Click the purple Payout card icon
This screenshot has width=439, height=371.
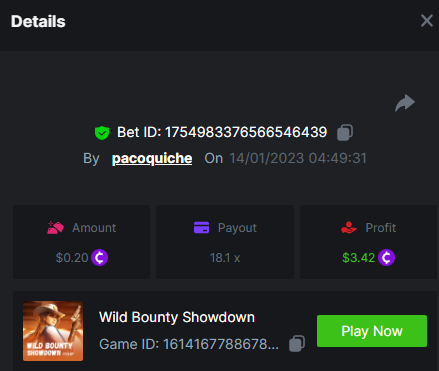tap(201, 228)
